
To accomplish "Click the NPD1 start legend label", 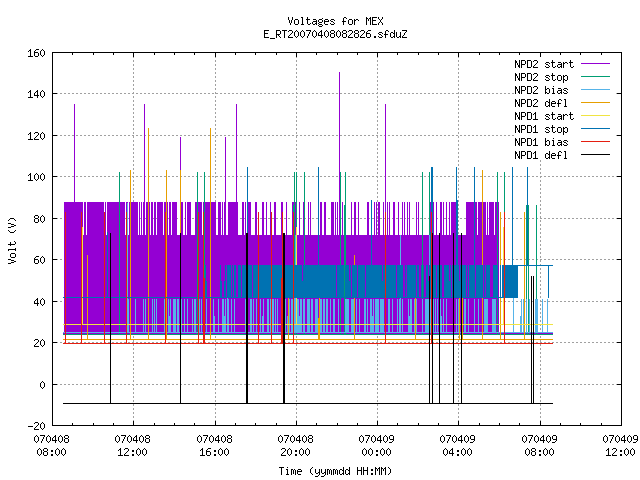I will click(x=544, y=116).
